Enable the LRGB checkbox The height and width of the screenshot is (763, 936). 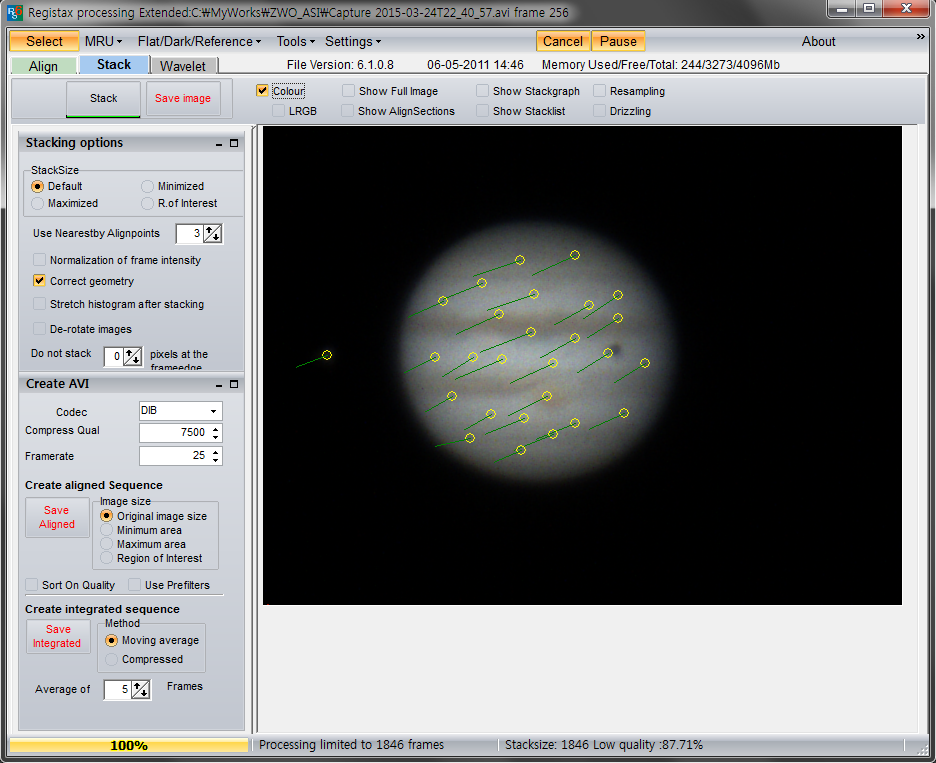(278, 111)
